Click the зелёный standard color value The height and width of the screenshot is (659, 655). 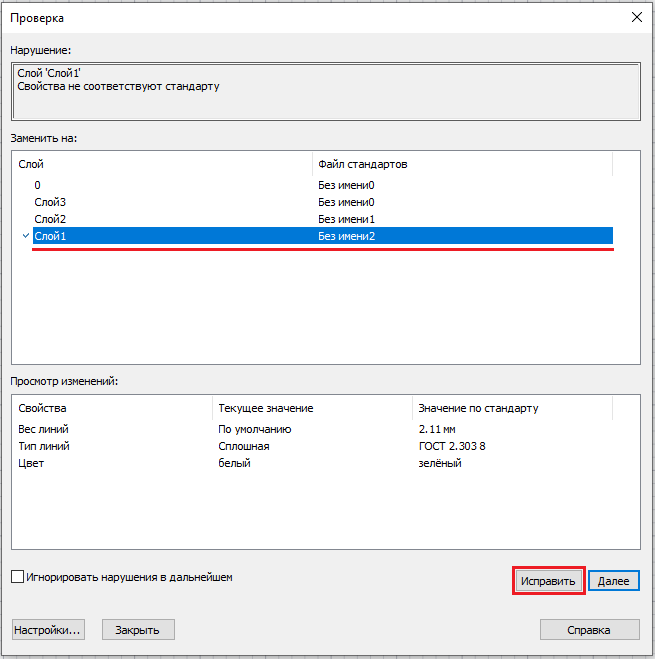(x=440, y=463)
